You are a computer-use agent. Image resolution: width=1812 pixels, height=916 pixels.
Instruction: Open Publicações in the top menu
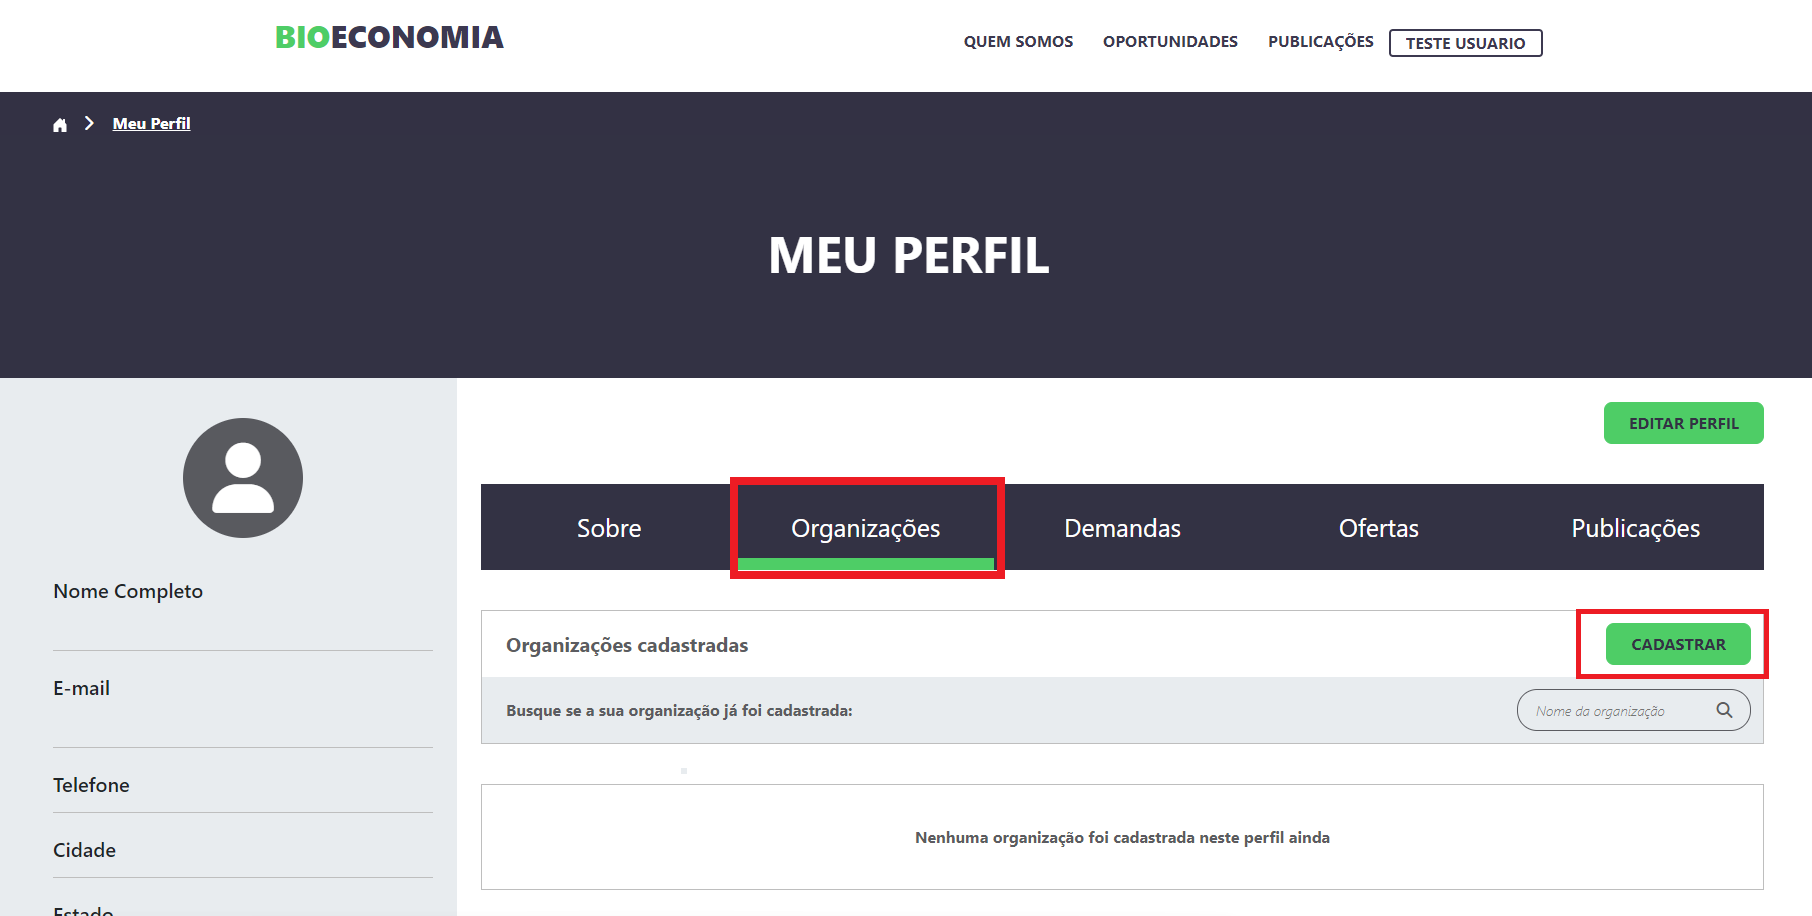1320,42
